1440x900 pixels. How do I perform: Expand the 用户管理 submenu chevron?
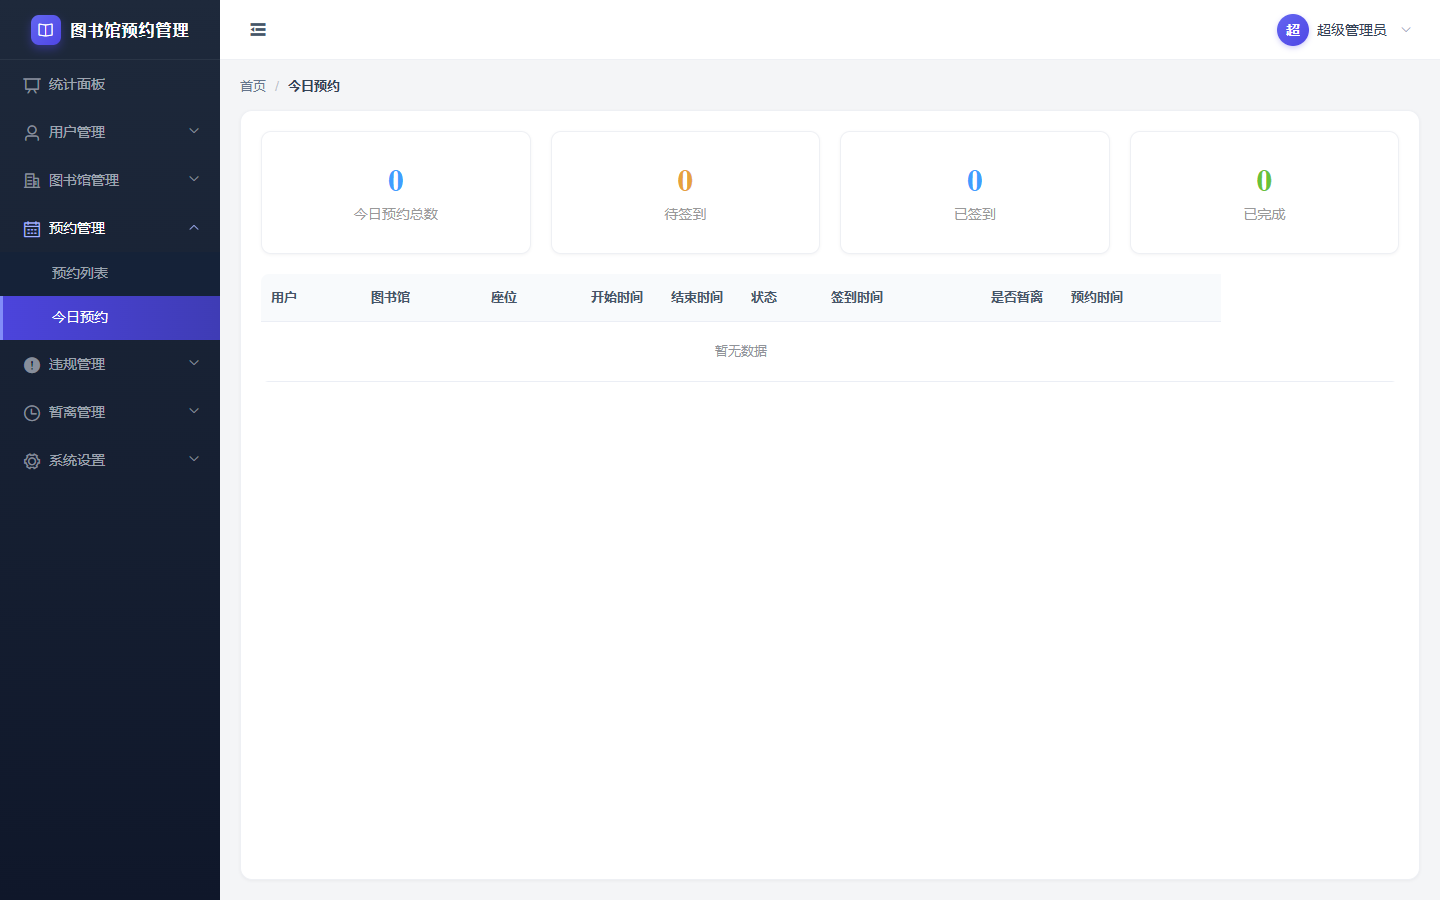pyautogui.click(x=194, y=131)
